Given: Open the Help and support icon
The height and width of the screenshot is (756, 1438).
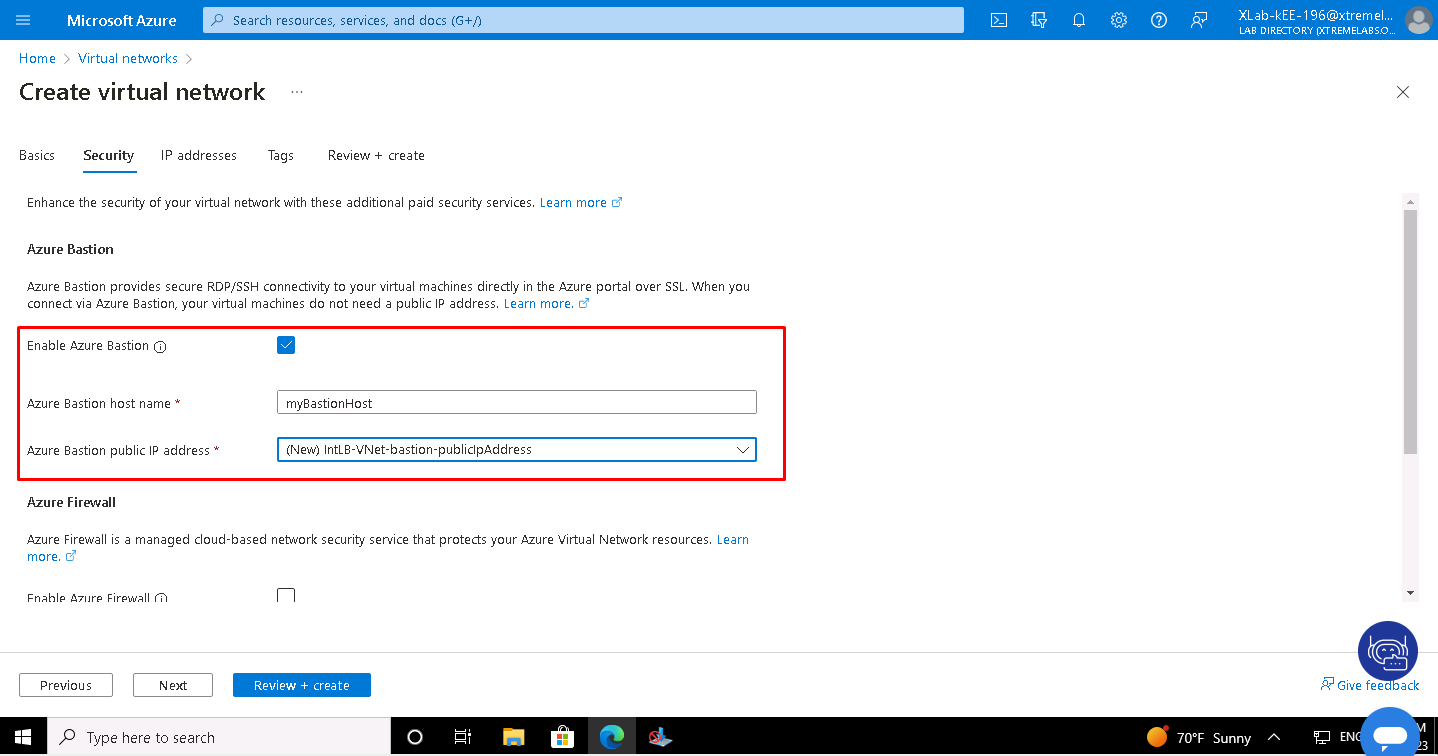Looking at the screenshot, I should pos(1158,19).
